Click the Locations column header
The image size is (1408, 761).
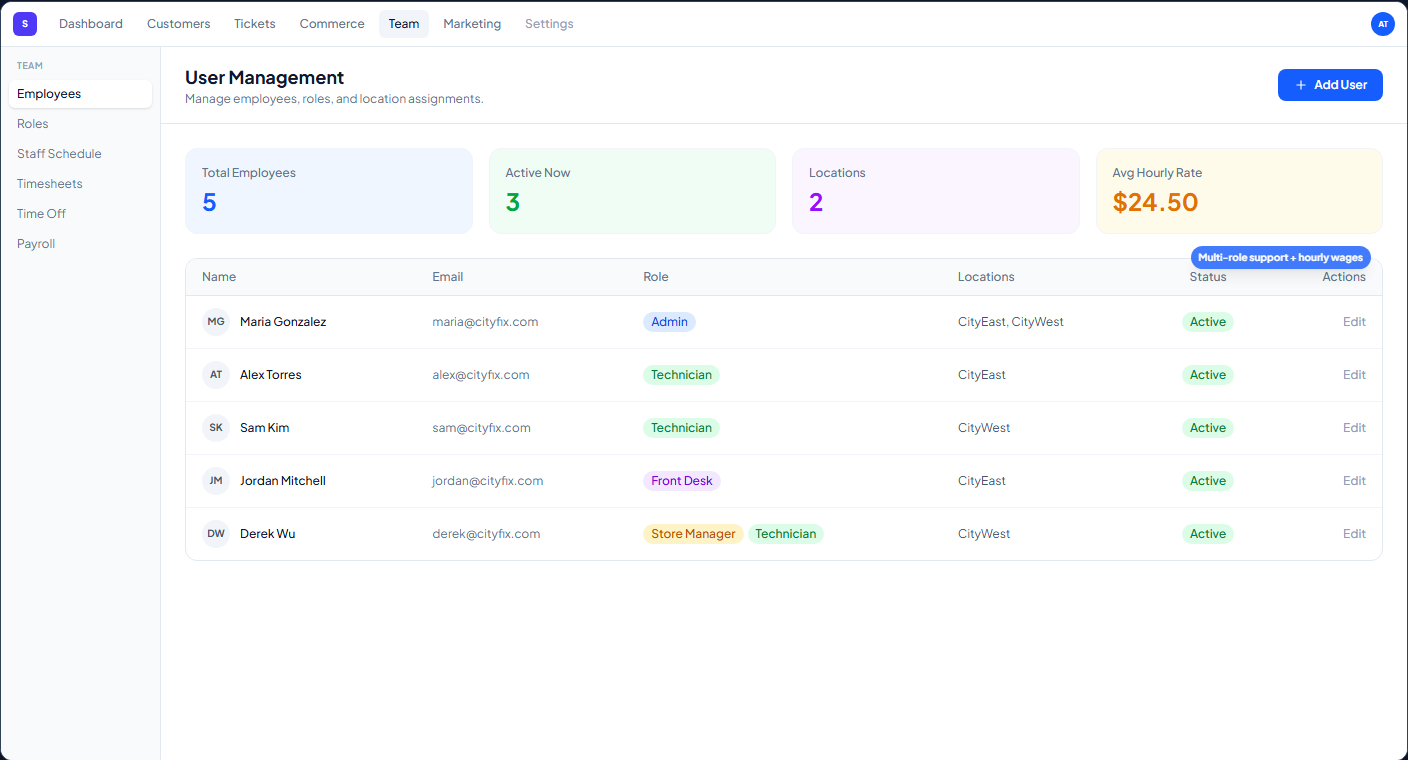[x=986, y=277]
